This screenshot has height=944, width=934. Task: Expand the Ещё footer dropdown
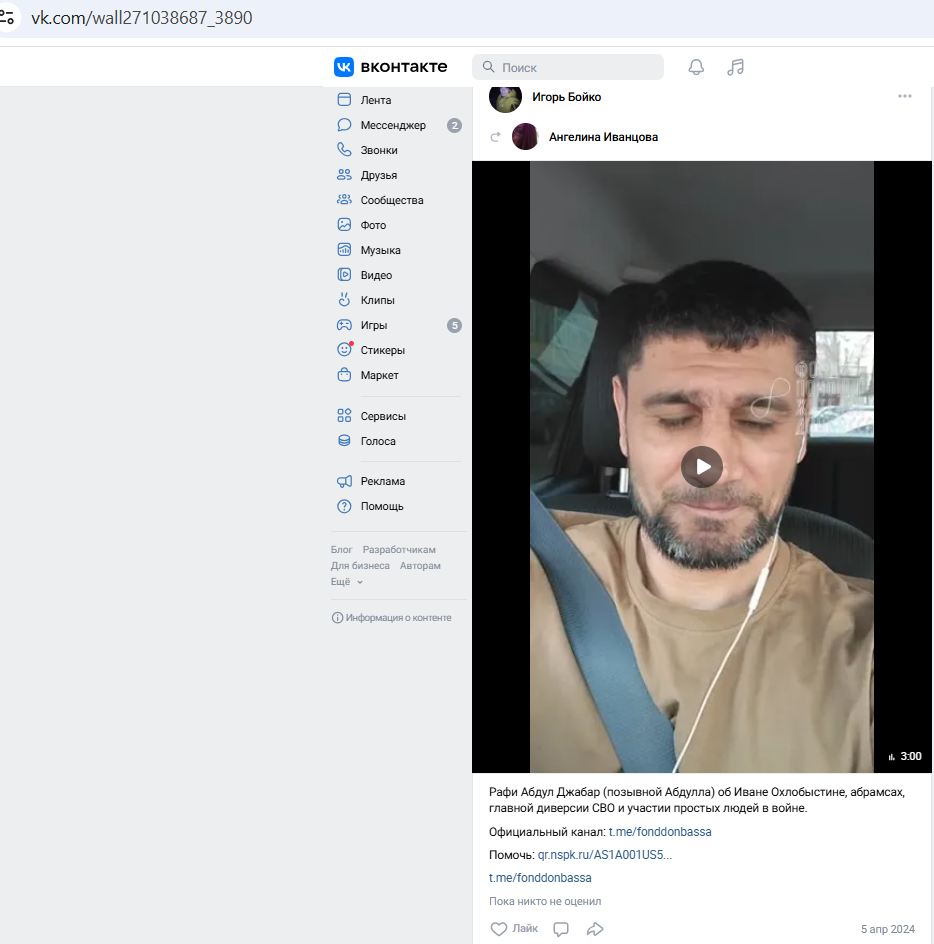pyautogui.click(x=346, y=582)
